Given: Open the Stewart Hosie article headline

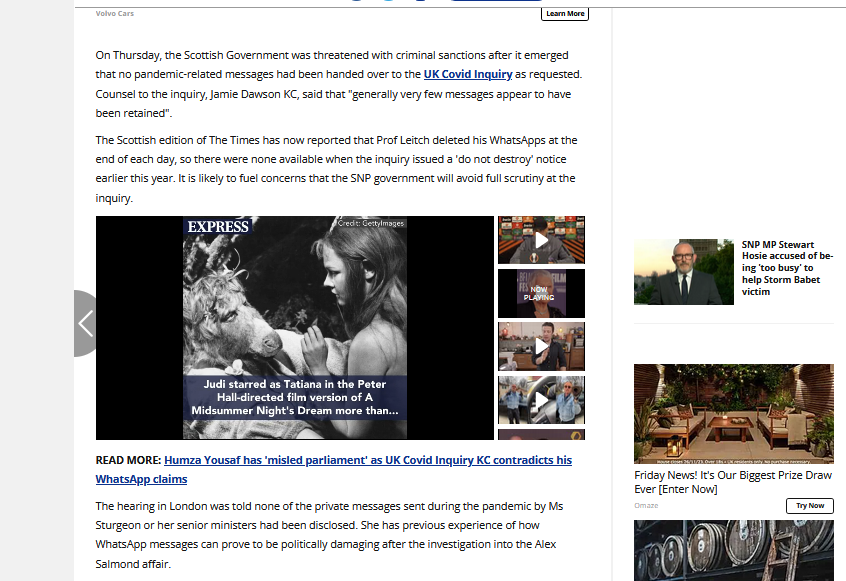Looking at the screenshot, I should (787, 268).
